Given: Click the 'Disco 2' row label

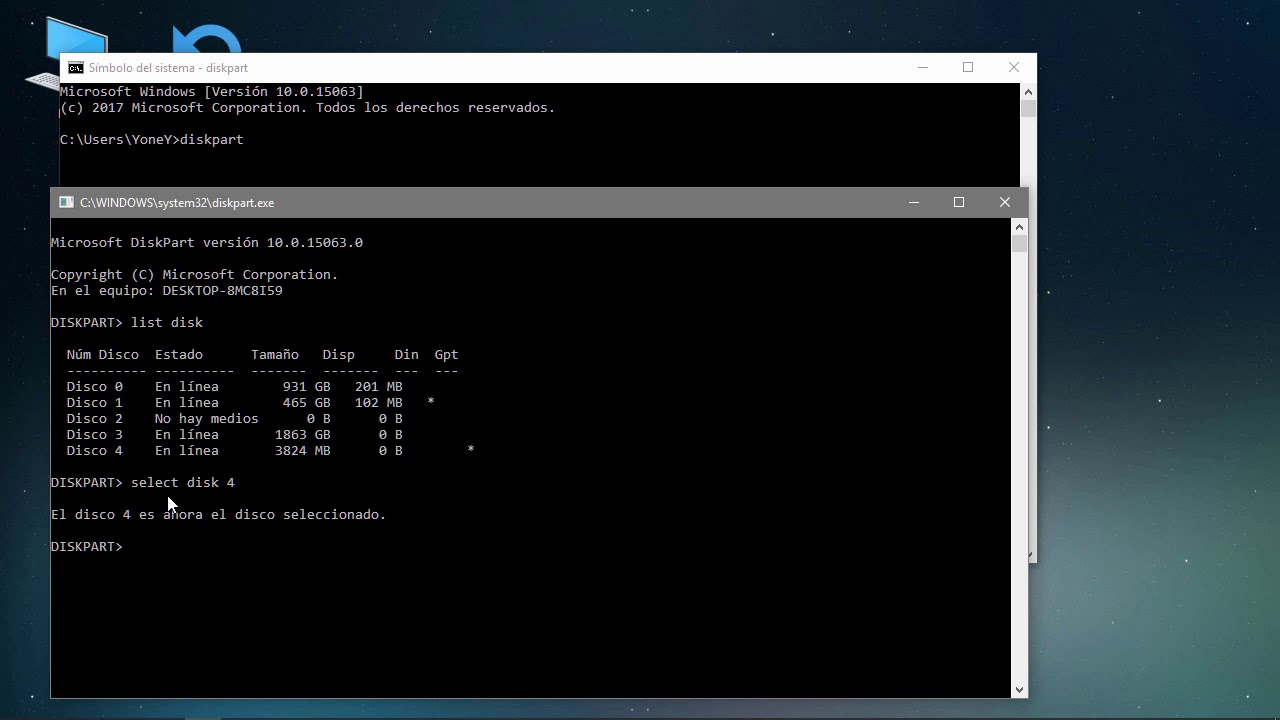Looking at the screenshot, I should [95, 419].
